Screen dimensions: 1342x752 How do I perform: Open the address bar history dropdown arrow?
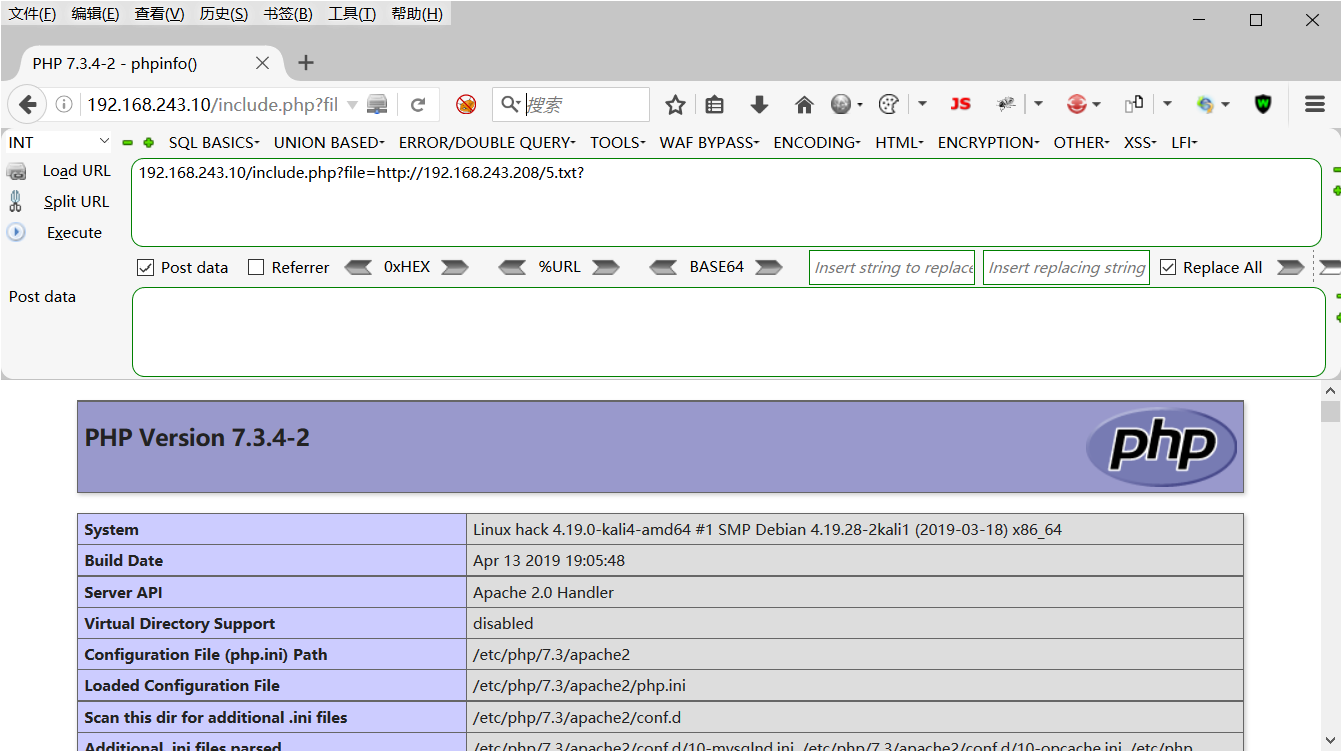point(352,104)
